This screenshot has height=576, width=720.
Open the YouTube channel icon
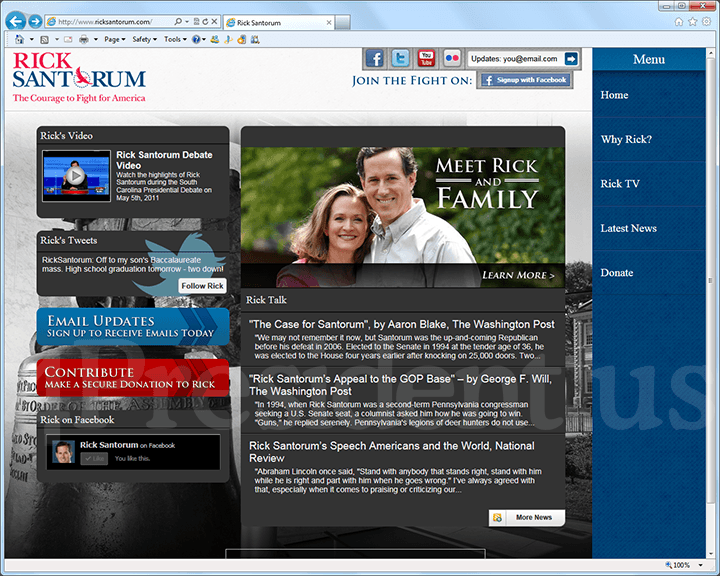pos(427,59)
